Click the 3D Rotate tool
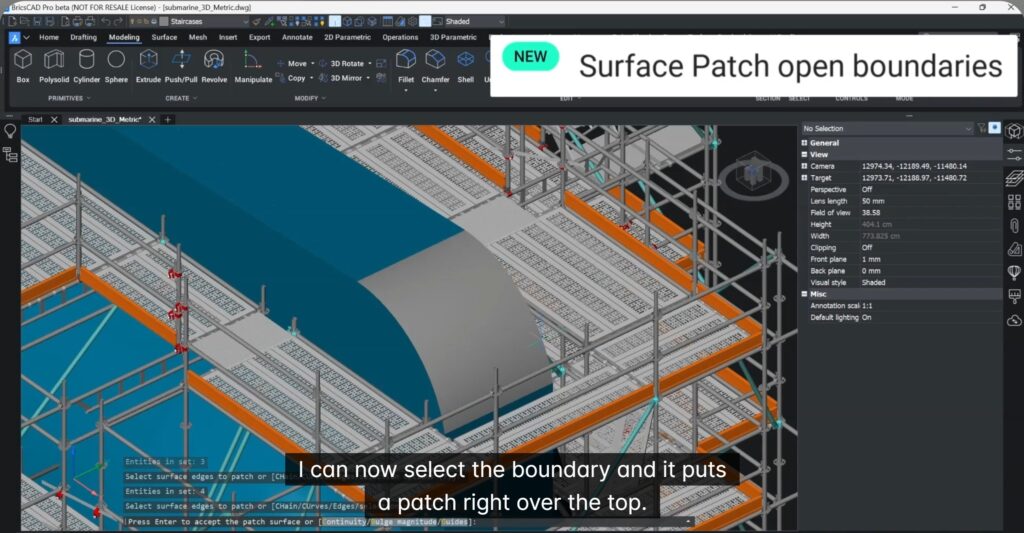Viewport: 1024px width, 533px height. 342,63
